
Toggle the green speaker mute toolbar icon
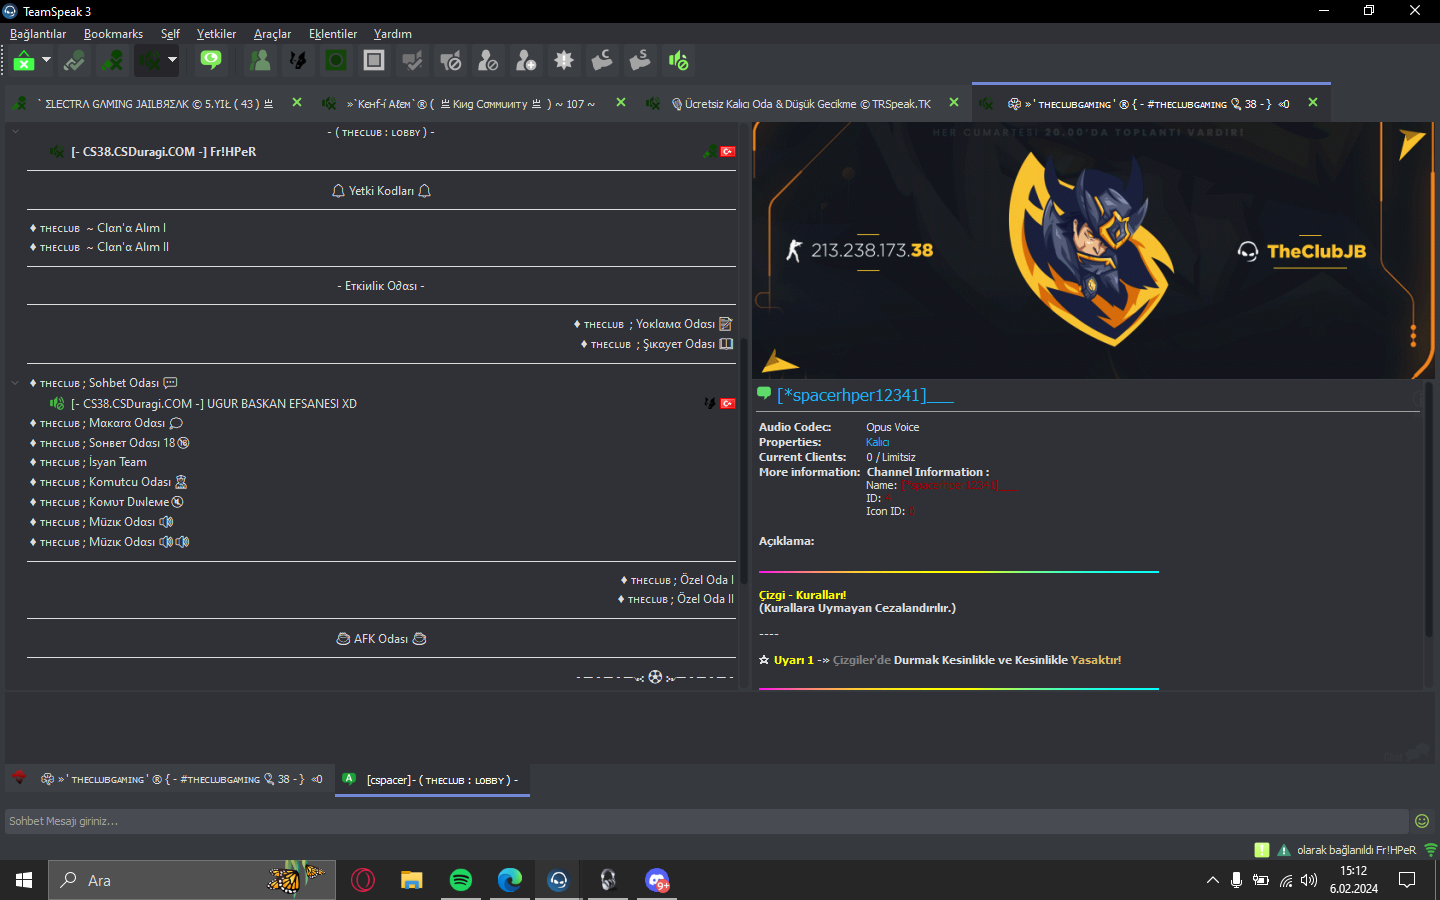tap(678, 61)
